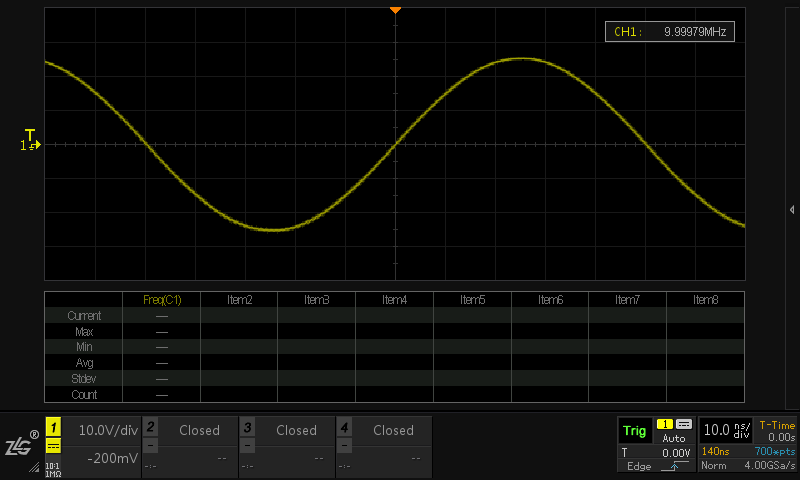Enable channel 3 number badge
The image size is (800, 480).
[x=247, y=426]
